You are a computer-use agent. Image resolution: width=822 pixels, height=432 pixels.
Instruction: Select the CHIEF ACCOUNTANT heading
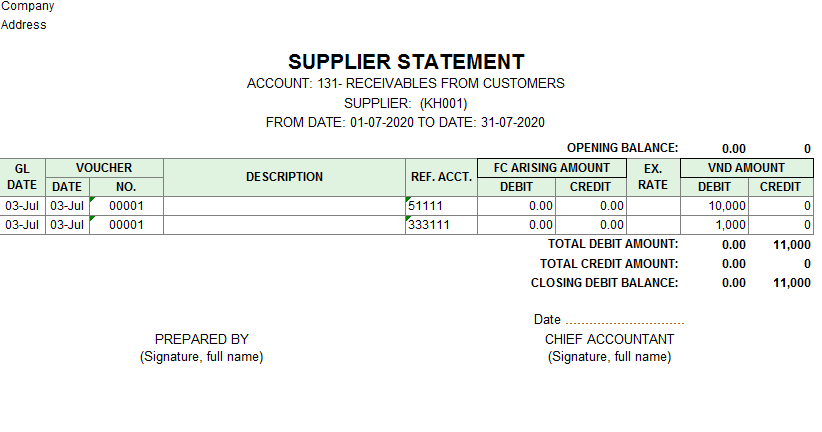pyautogui.click(x=609, y=339)
